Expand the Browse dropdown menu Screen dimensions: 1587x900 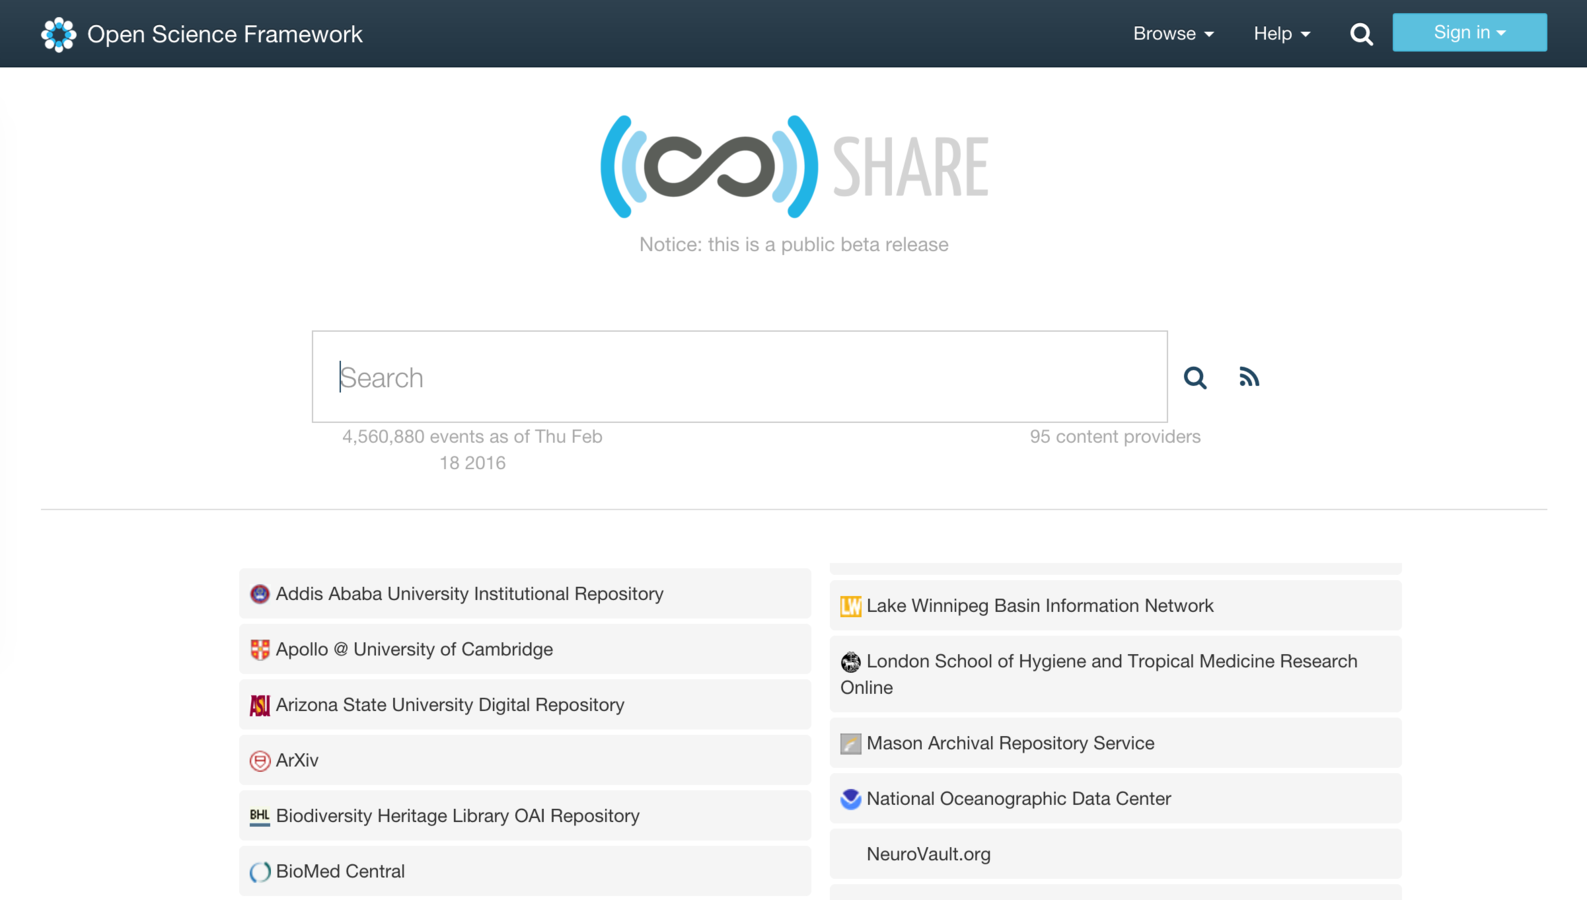[x=1173, y=34]
